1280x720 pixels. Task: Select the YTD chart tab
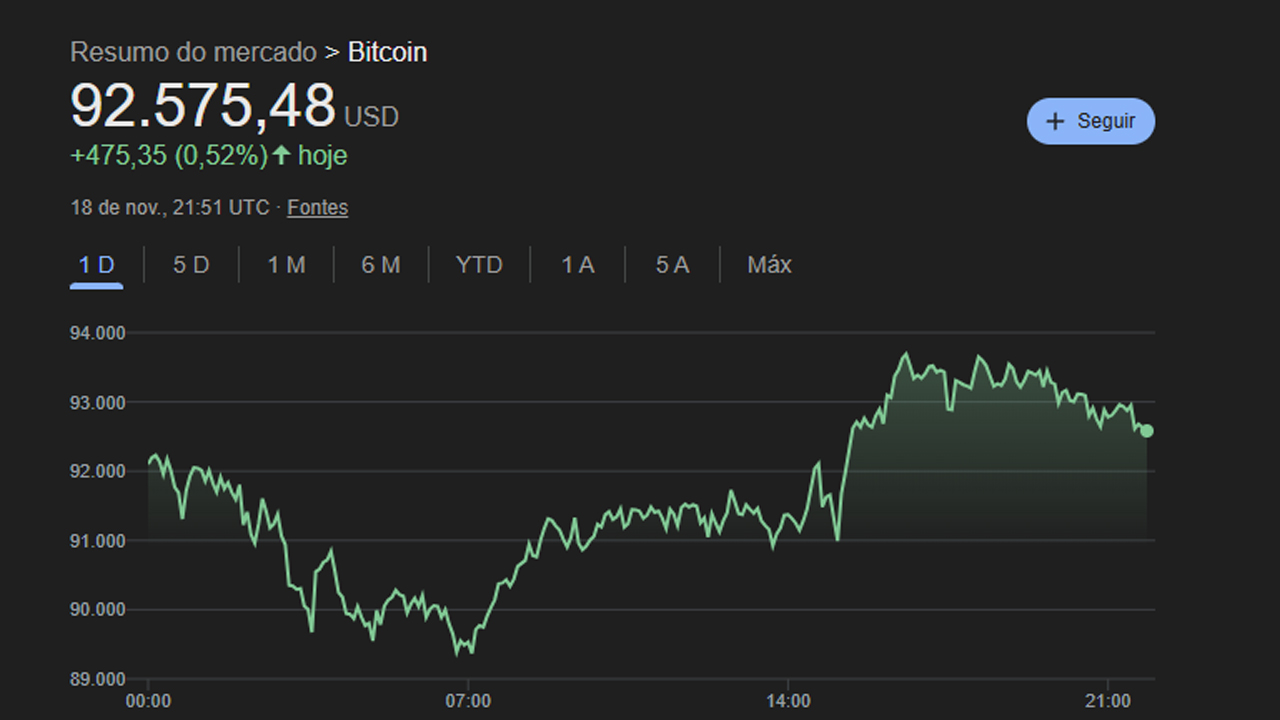point(479,265)
